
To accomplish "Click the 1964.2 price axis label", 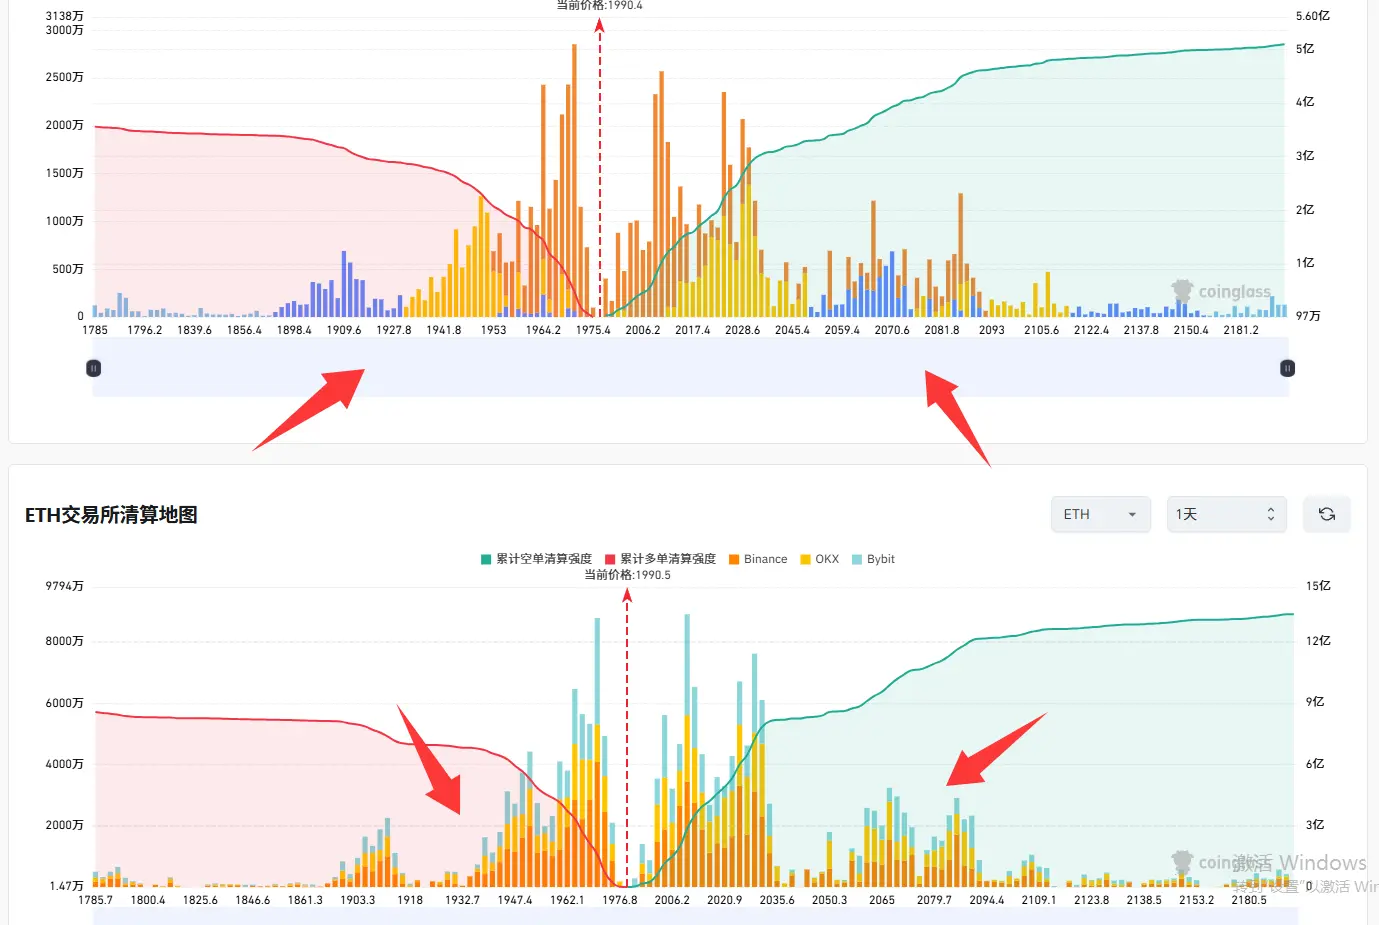I will point(543,330).
